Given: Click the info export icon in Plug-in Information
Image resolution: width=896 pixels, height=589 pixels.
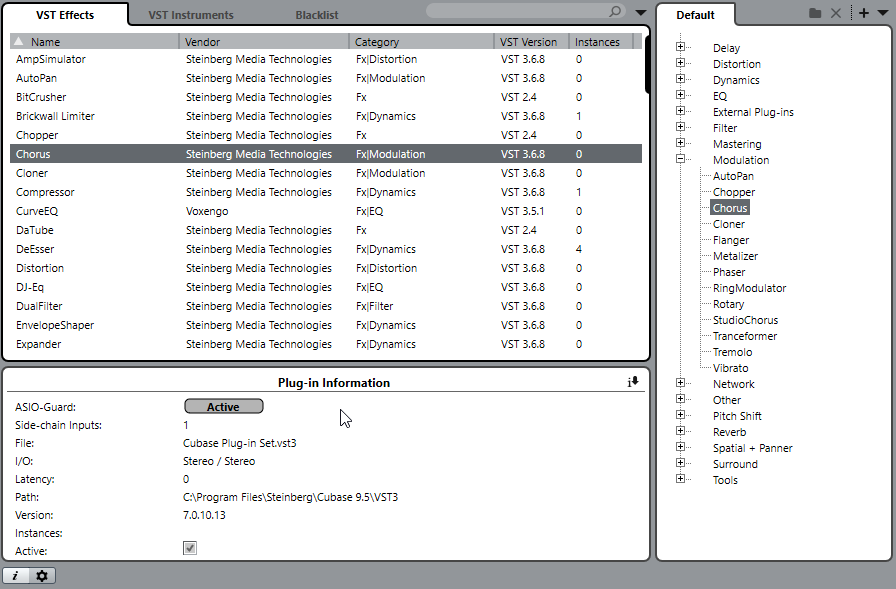Looking at the screenshot, I should click(x=633, y=382).
